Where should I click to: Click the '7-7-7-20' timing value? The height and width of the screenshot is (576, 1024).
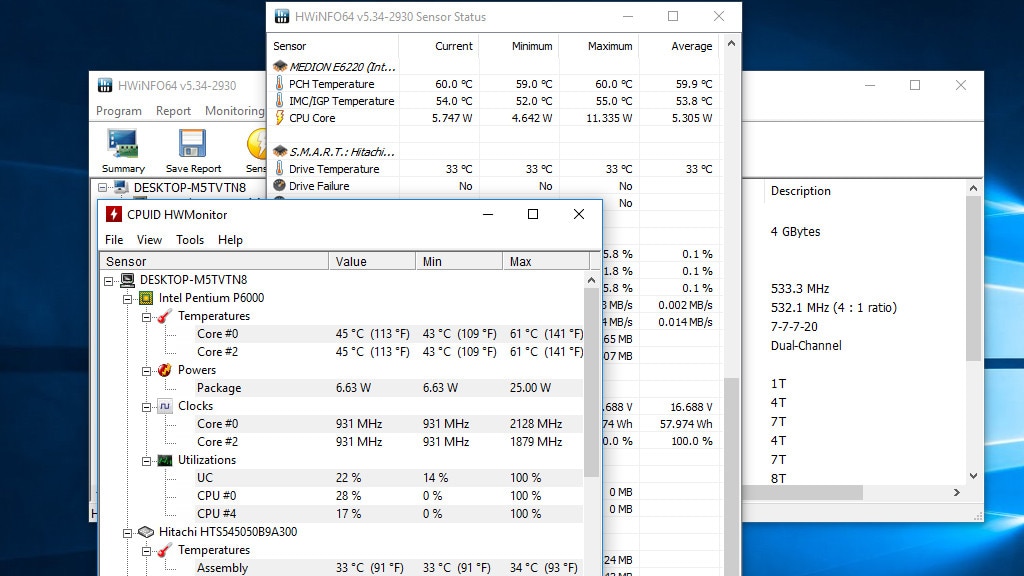794,327
